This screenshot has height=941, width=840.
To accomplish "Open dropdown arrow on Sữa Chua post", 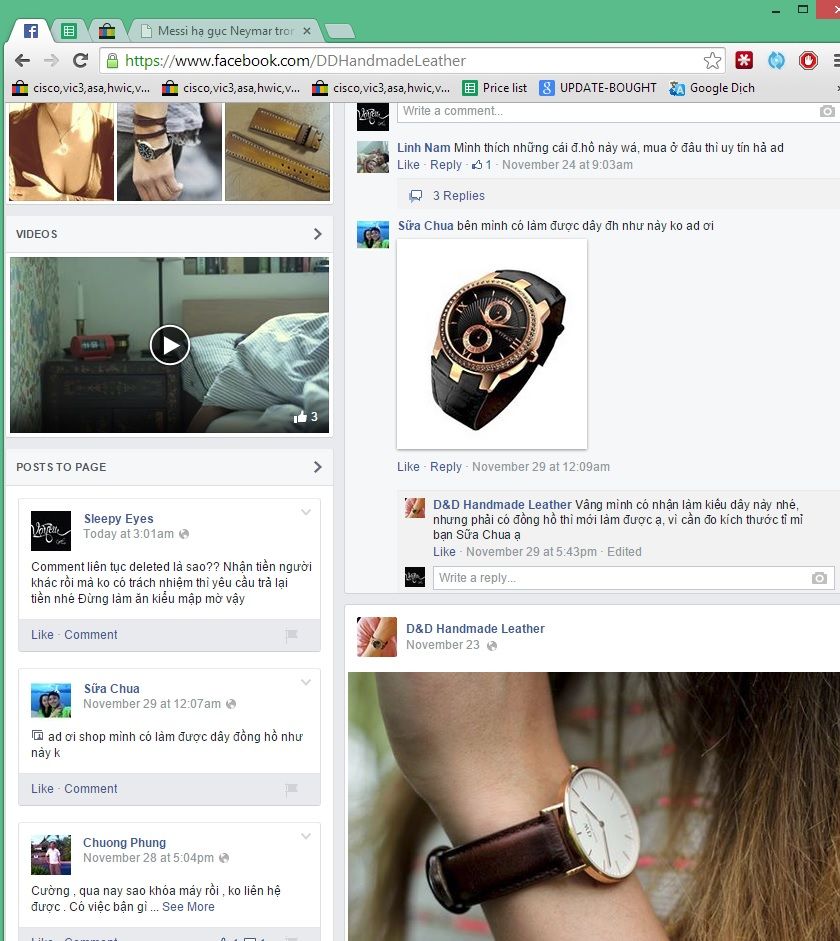I will [x=306, y=683].
